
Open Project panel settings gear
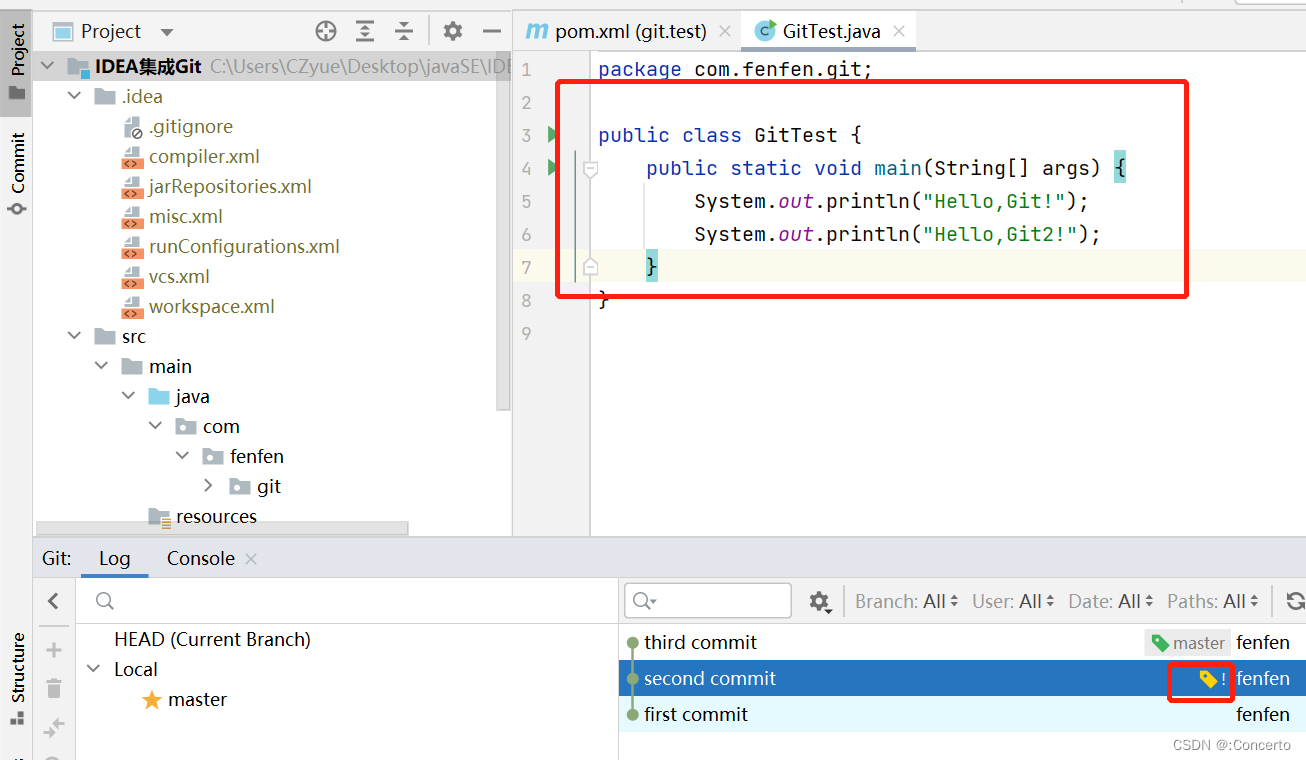pyautogui.click(x=453, y=31)
